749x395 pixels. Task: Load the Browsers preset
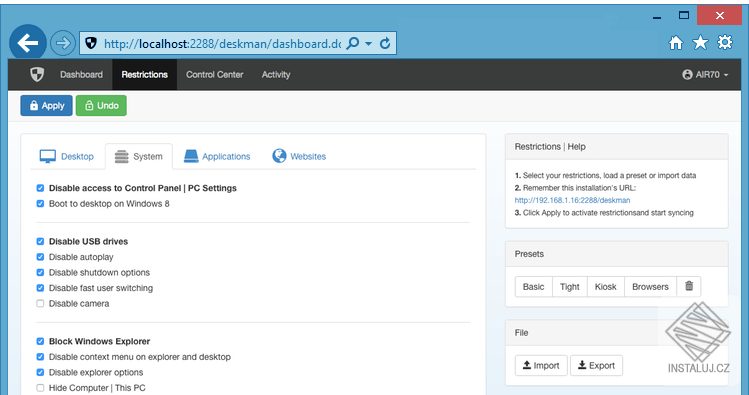coord(650,287)
